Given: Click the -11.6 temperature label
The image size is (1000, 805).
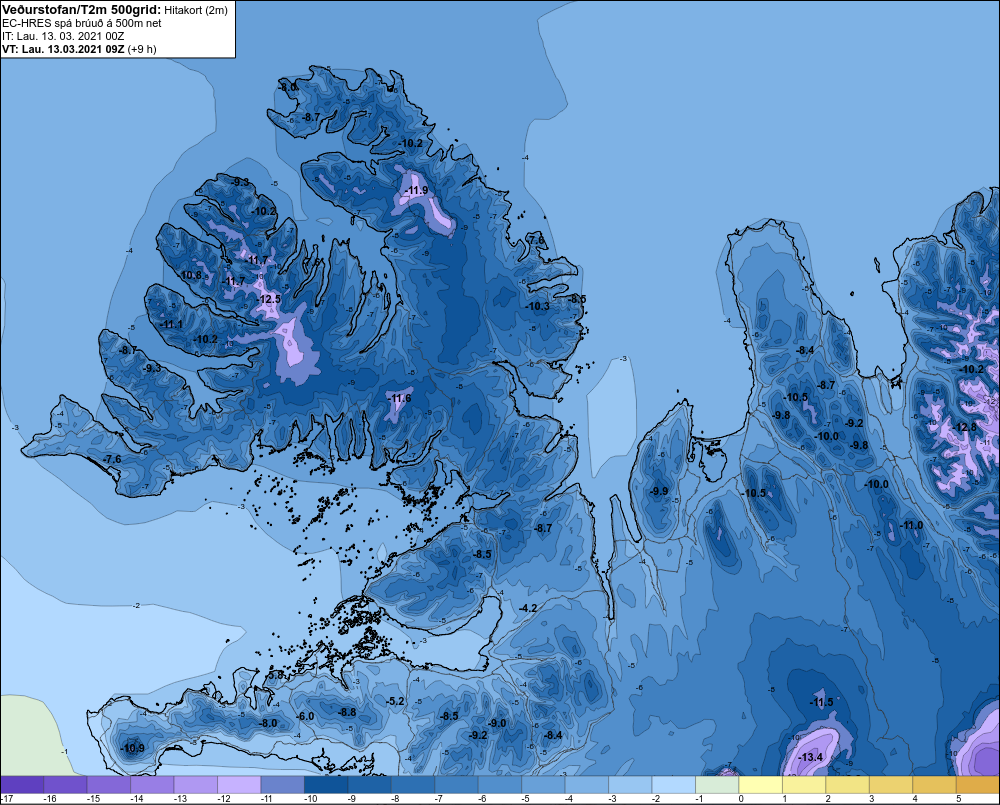Looking at the screenshot, I should click(400, 399).
